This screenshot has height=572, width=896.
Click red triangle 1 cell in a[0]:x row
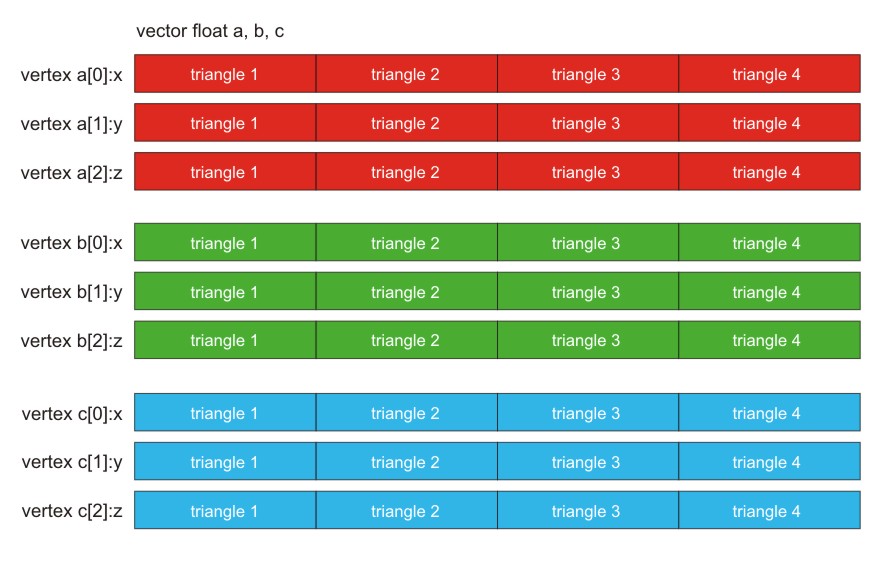[225, 74]
